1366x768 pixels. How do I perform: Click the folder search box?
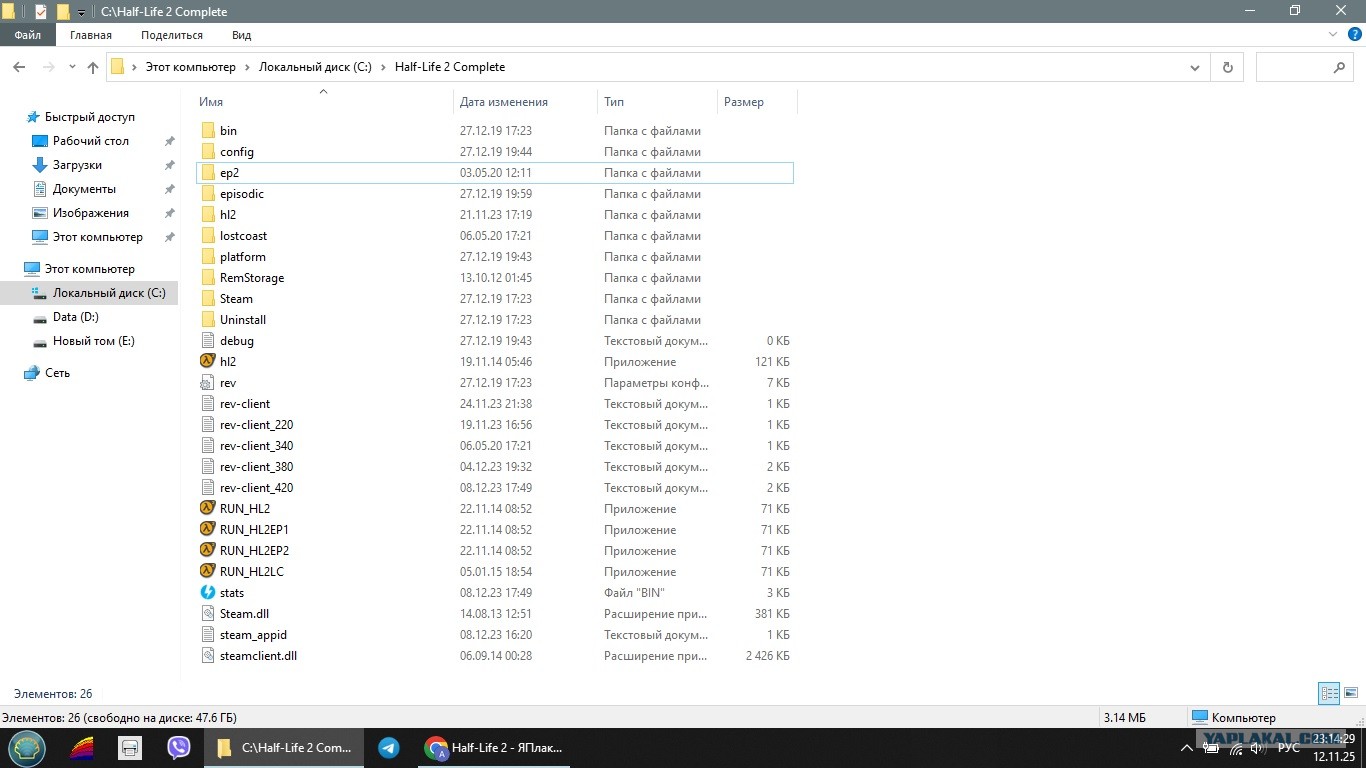[x=1305, y=67]
